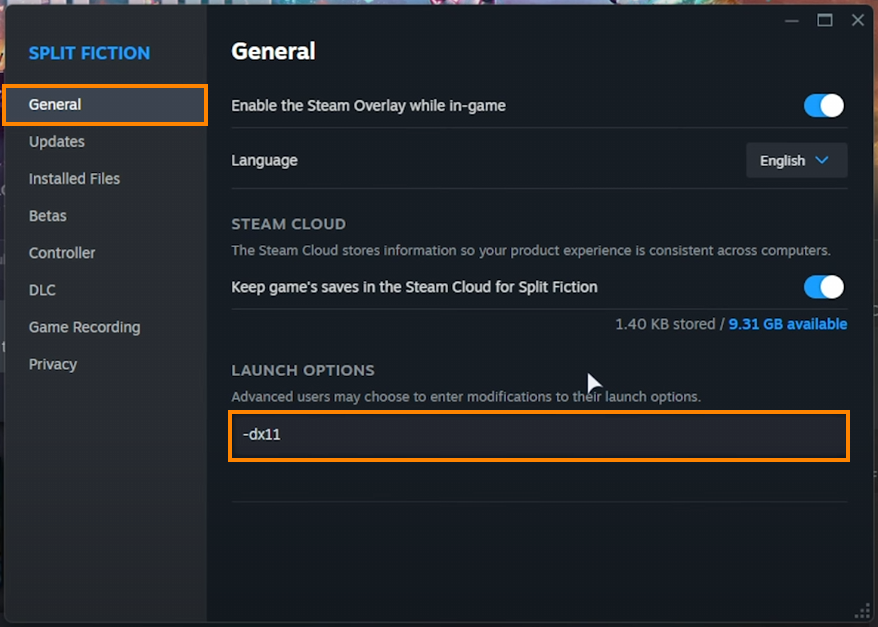Open the Language dropdown showing English
Image resolution: width=878 pixels, height=627 pixels.
[x=796, y=161]
